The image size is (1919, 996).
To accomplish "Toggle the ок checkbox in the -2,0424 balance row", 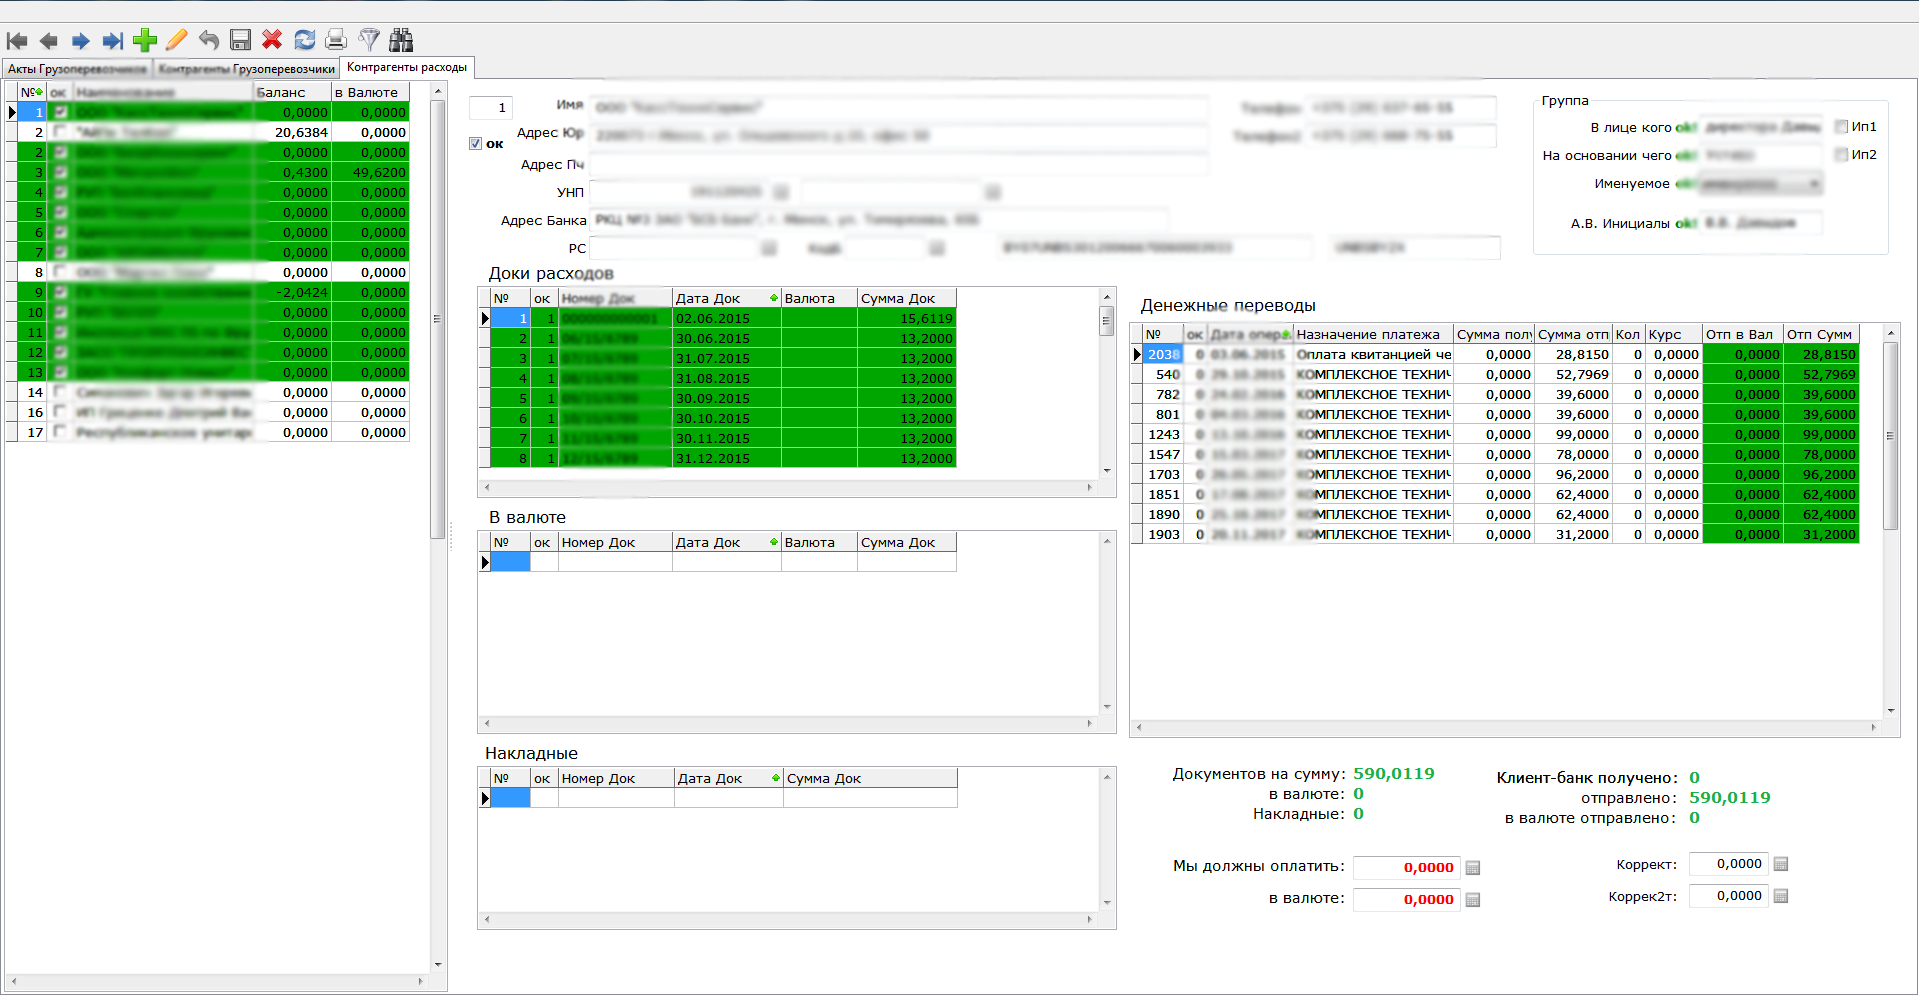I will [x=60, y=292].
